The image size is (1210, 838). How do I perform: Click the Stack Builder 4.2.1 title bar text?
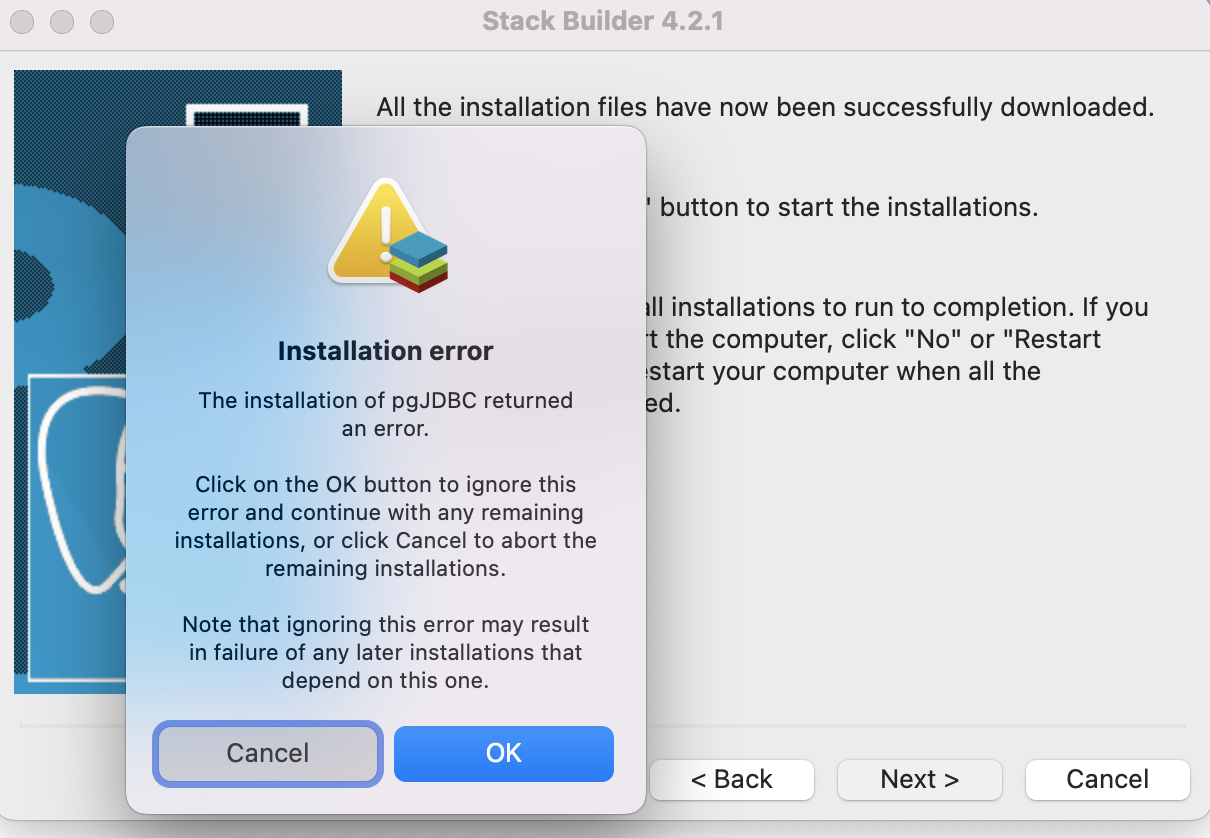click(603, 21)
